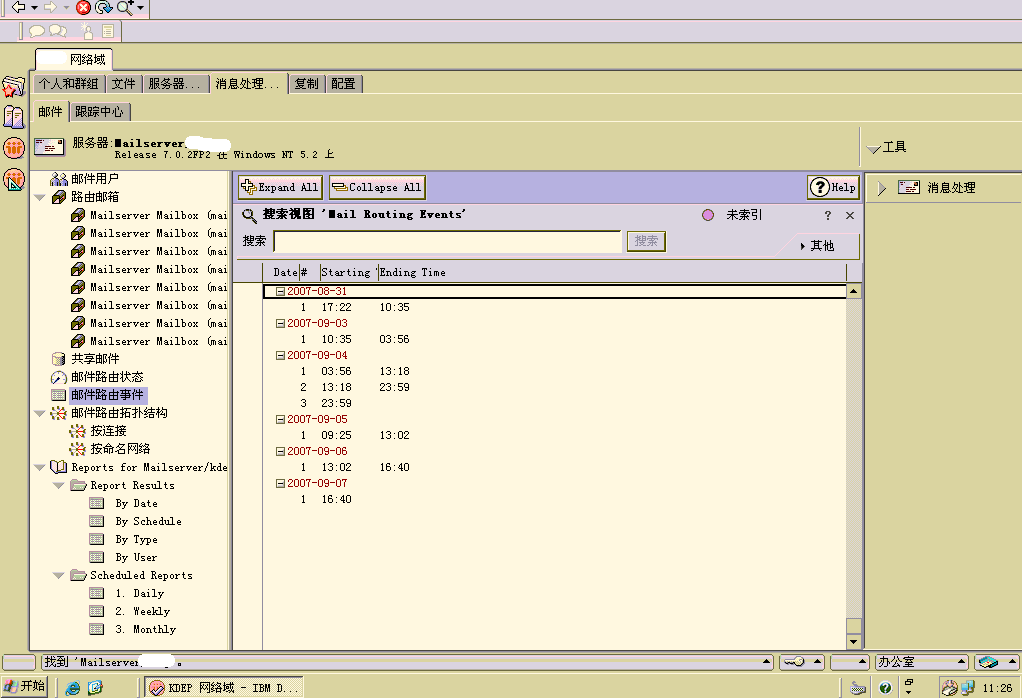Click the mail server envelope icon
Viewport: 1022px width, 698px height.
tap(49, 147)
